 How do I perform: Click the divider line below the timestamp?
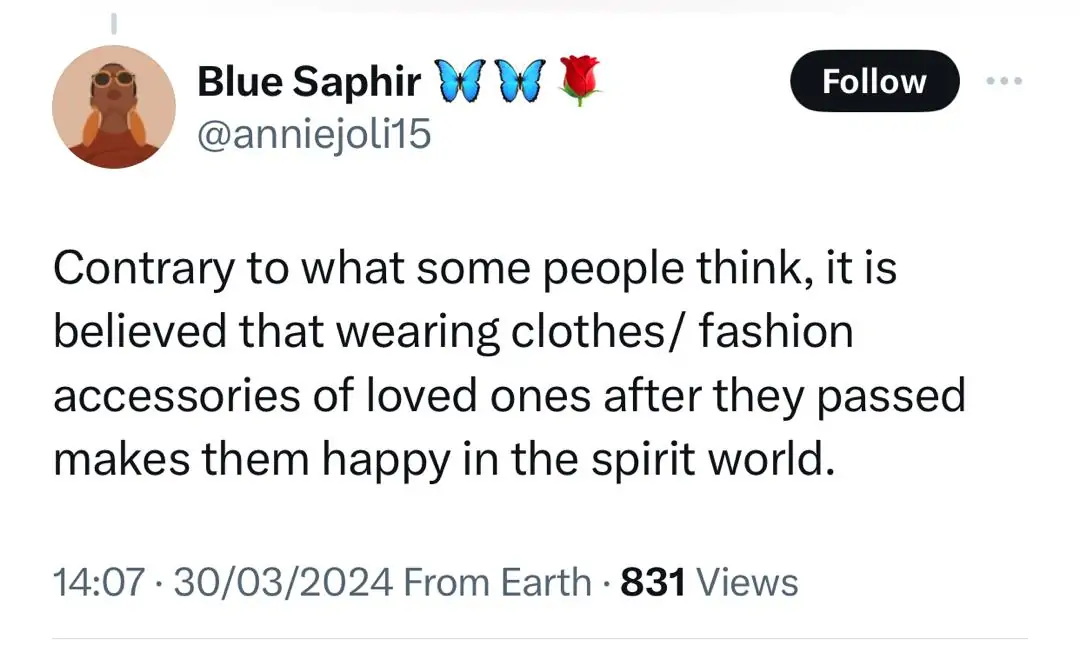coord(540,638)
